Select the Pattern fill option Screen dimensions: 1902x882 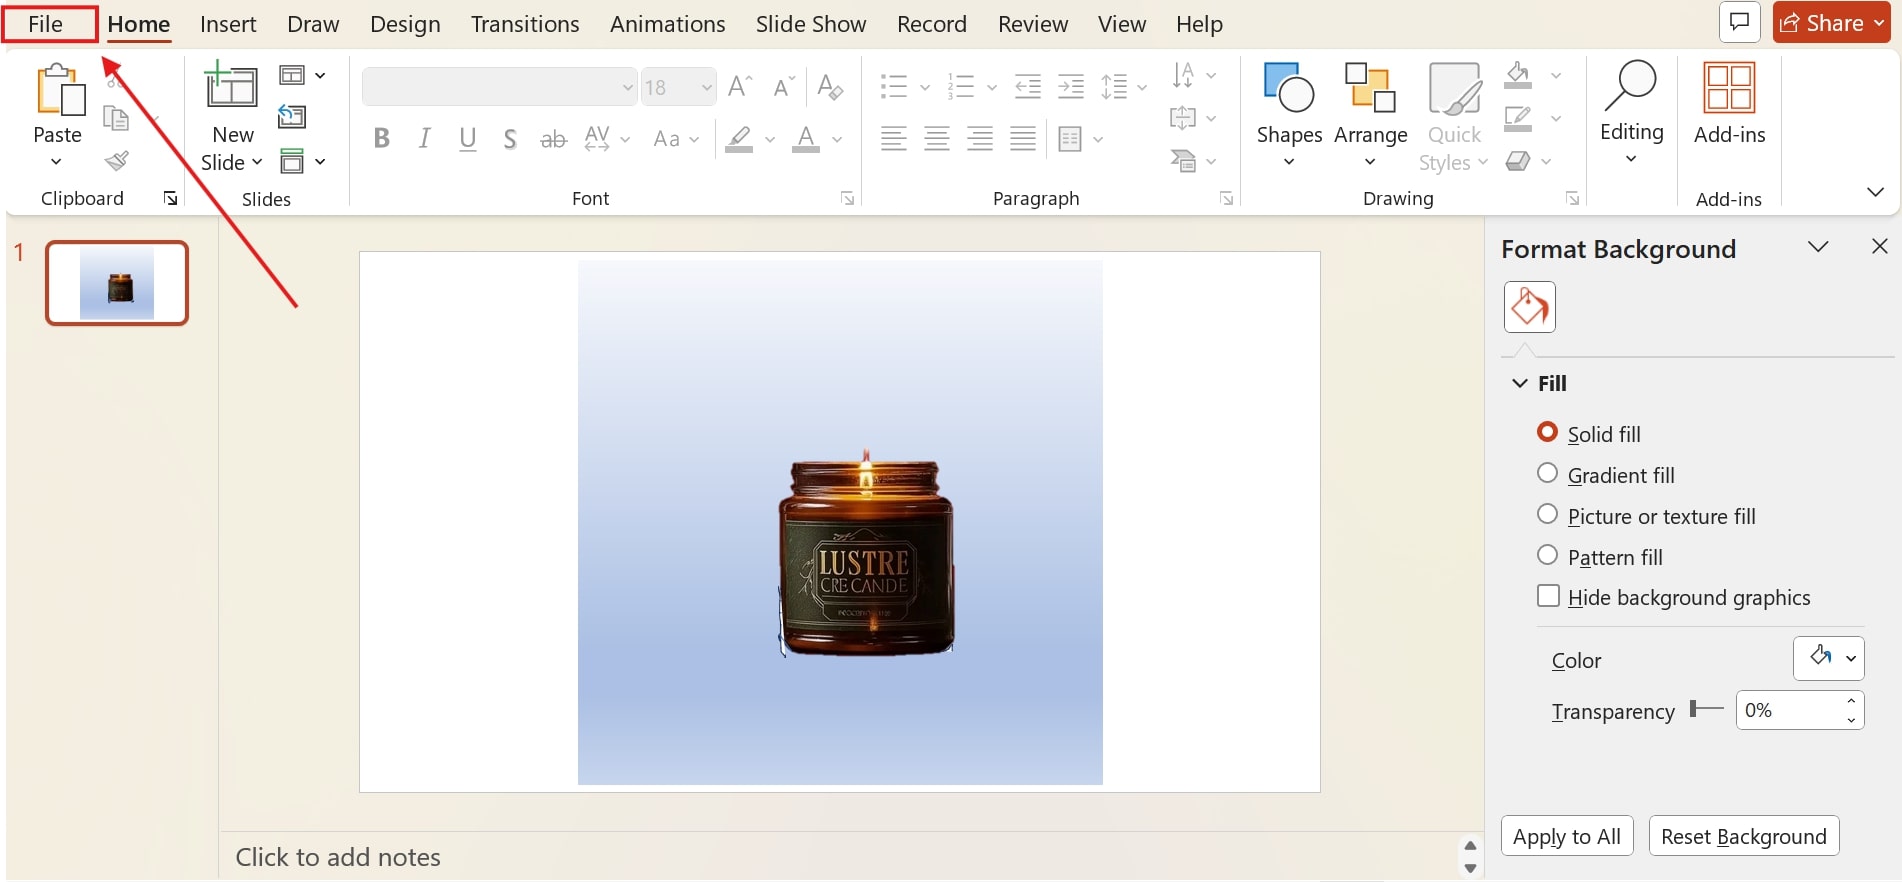[x=1547, y=555]
